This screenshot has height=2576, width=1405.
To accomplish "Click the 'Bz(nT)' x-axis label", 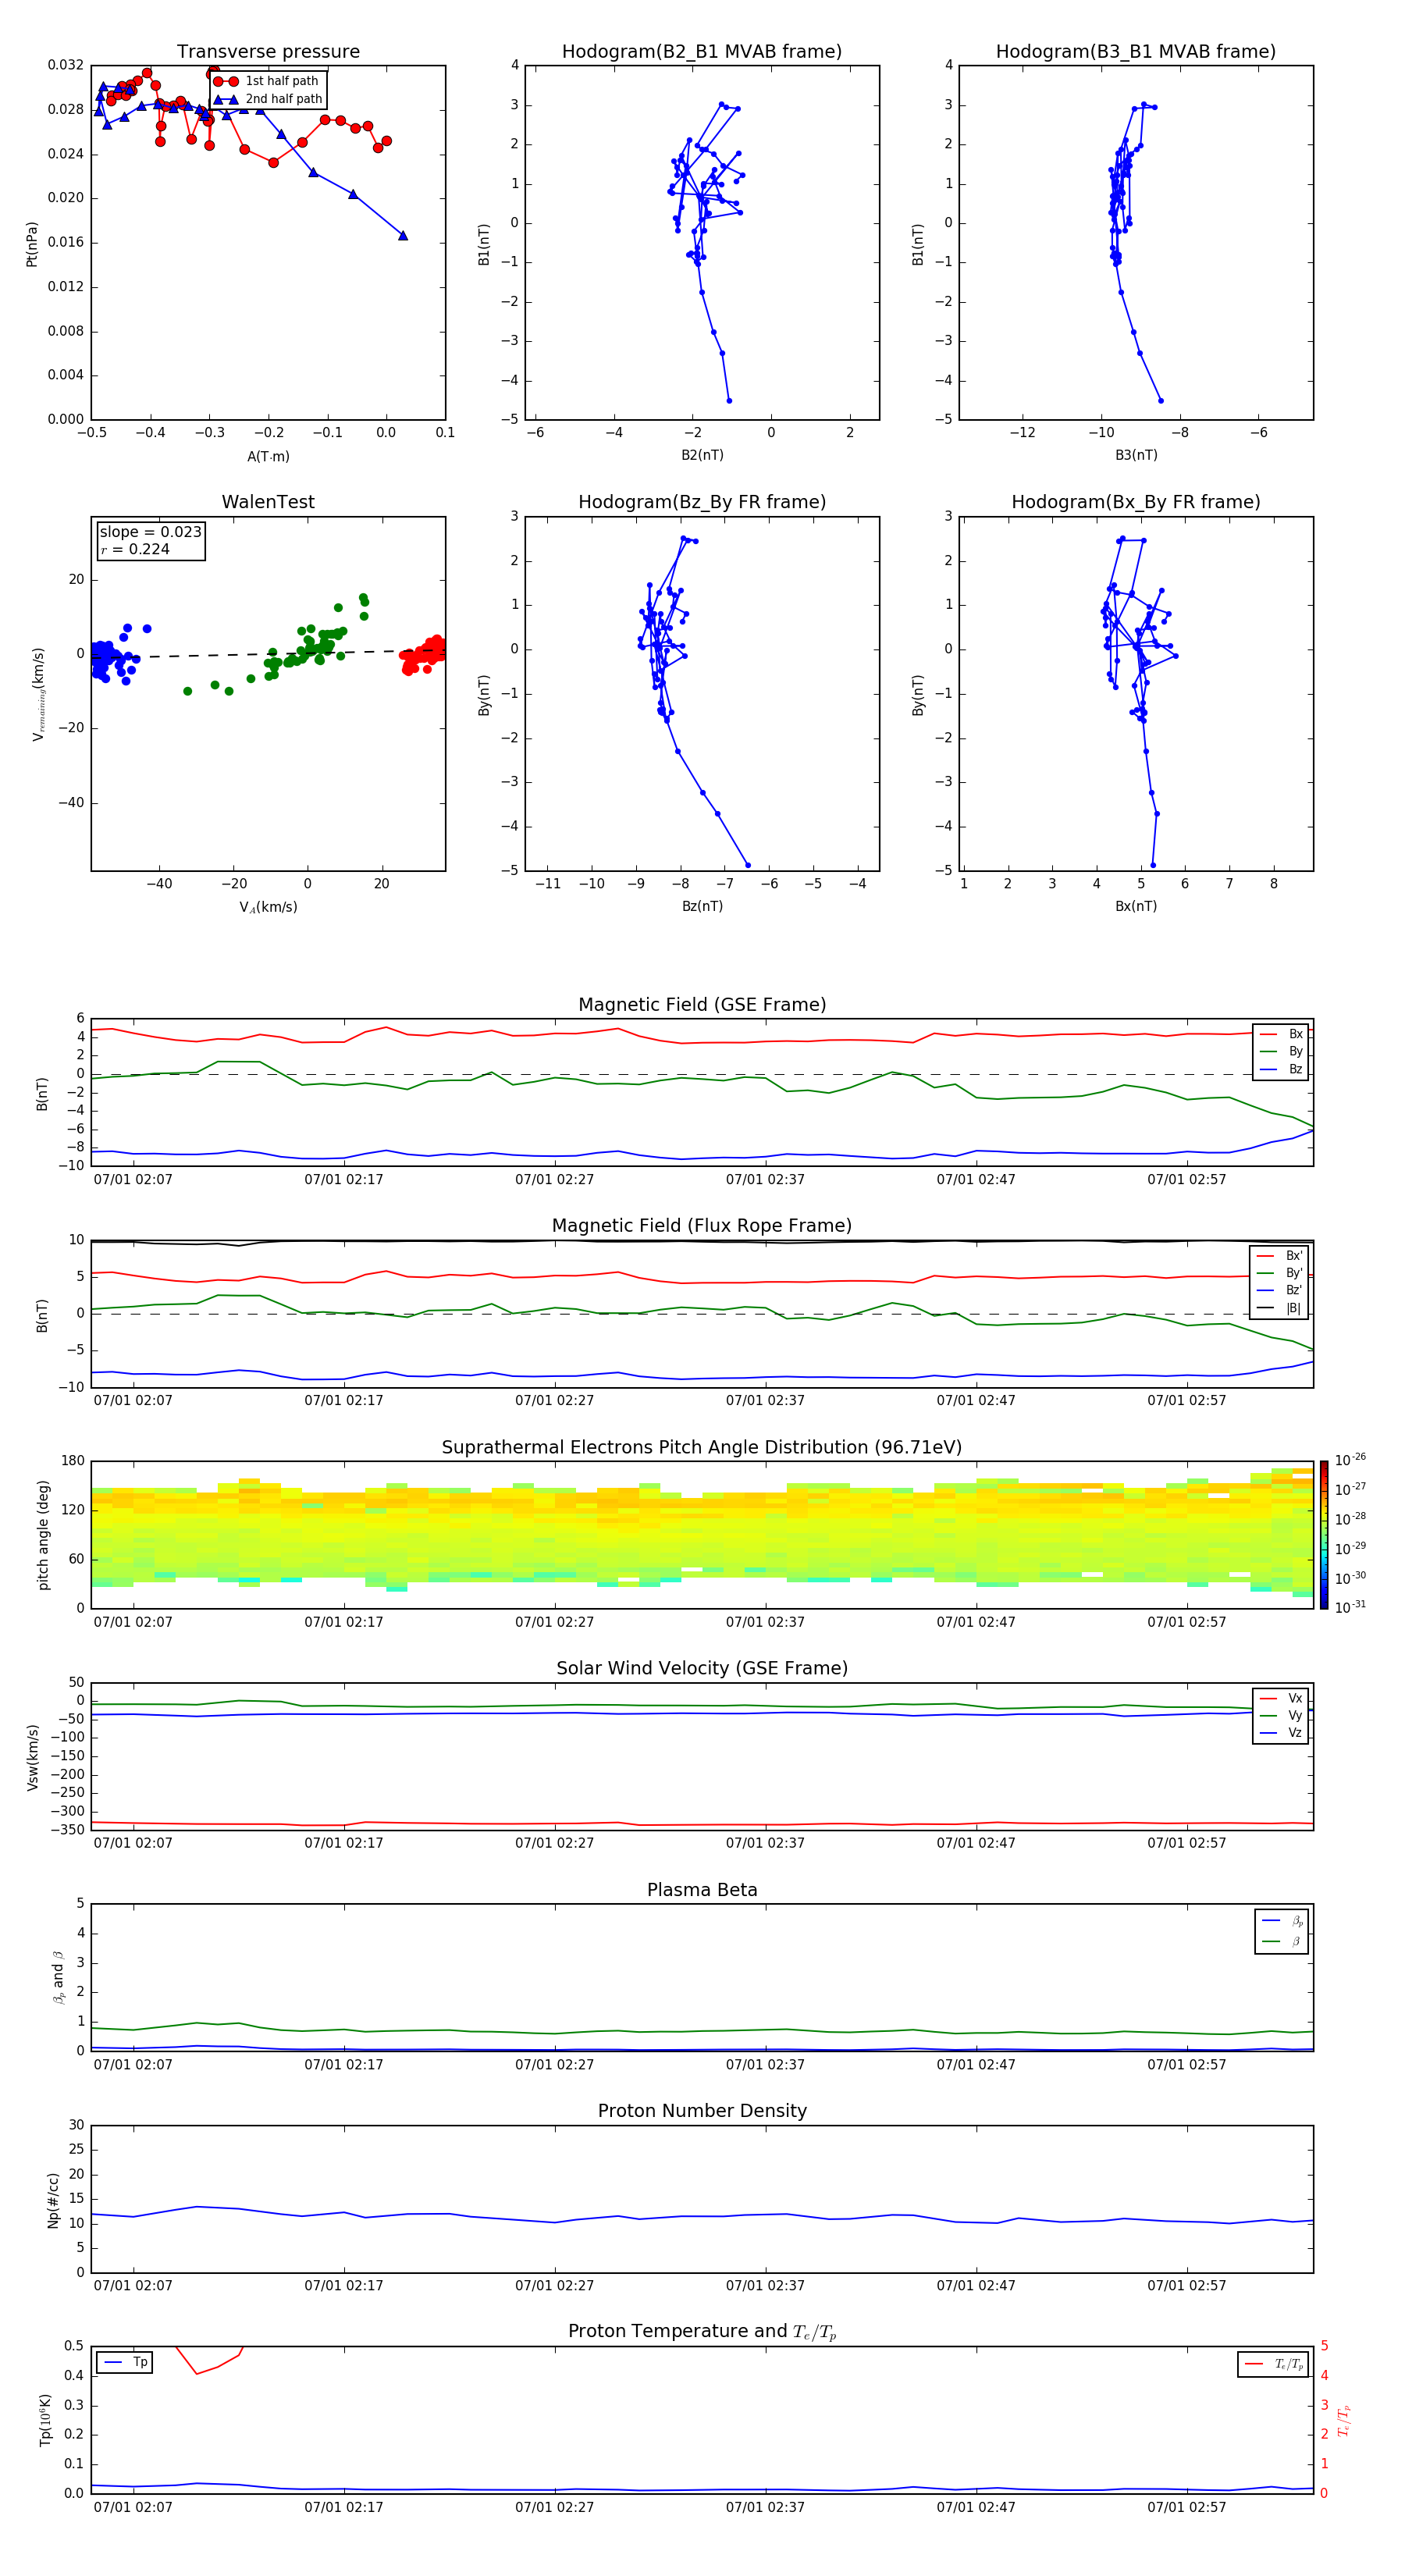I will coord(702,906).
